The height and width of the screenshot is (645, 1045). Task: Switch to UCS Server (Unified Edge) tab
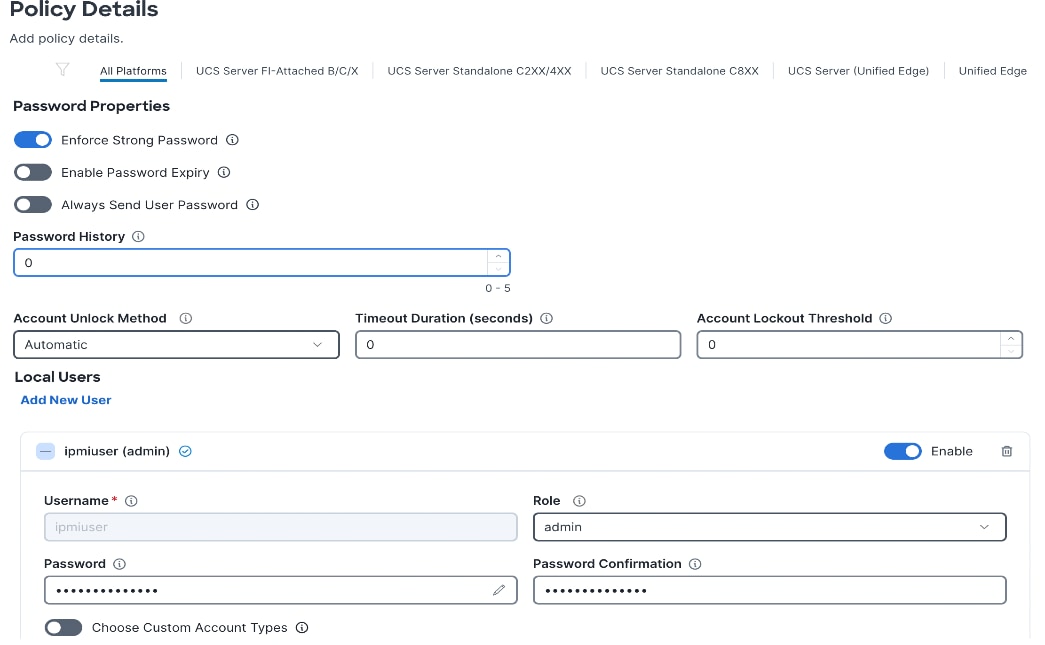pos(858,71)
